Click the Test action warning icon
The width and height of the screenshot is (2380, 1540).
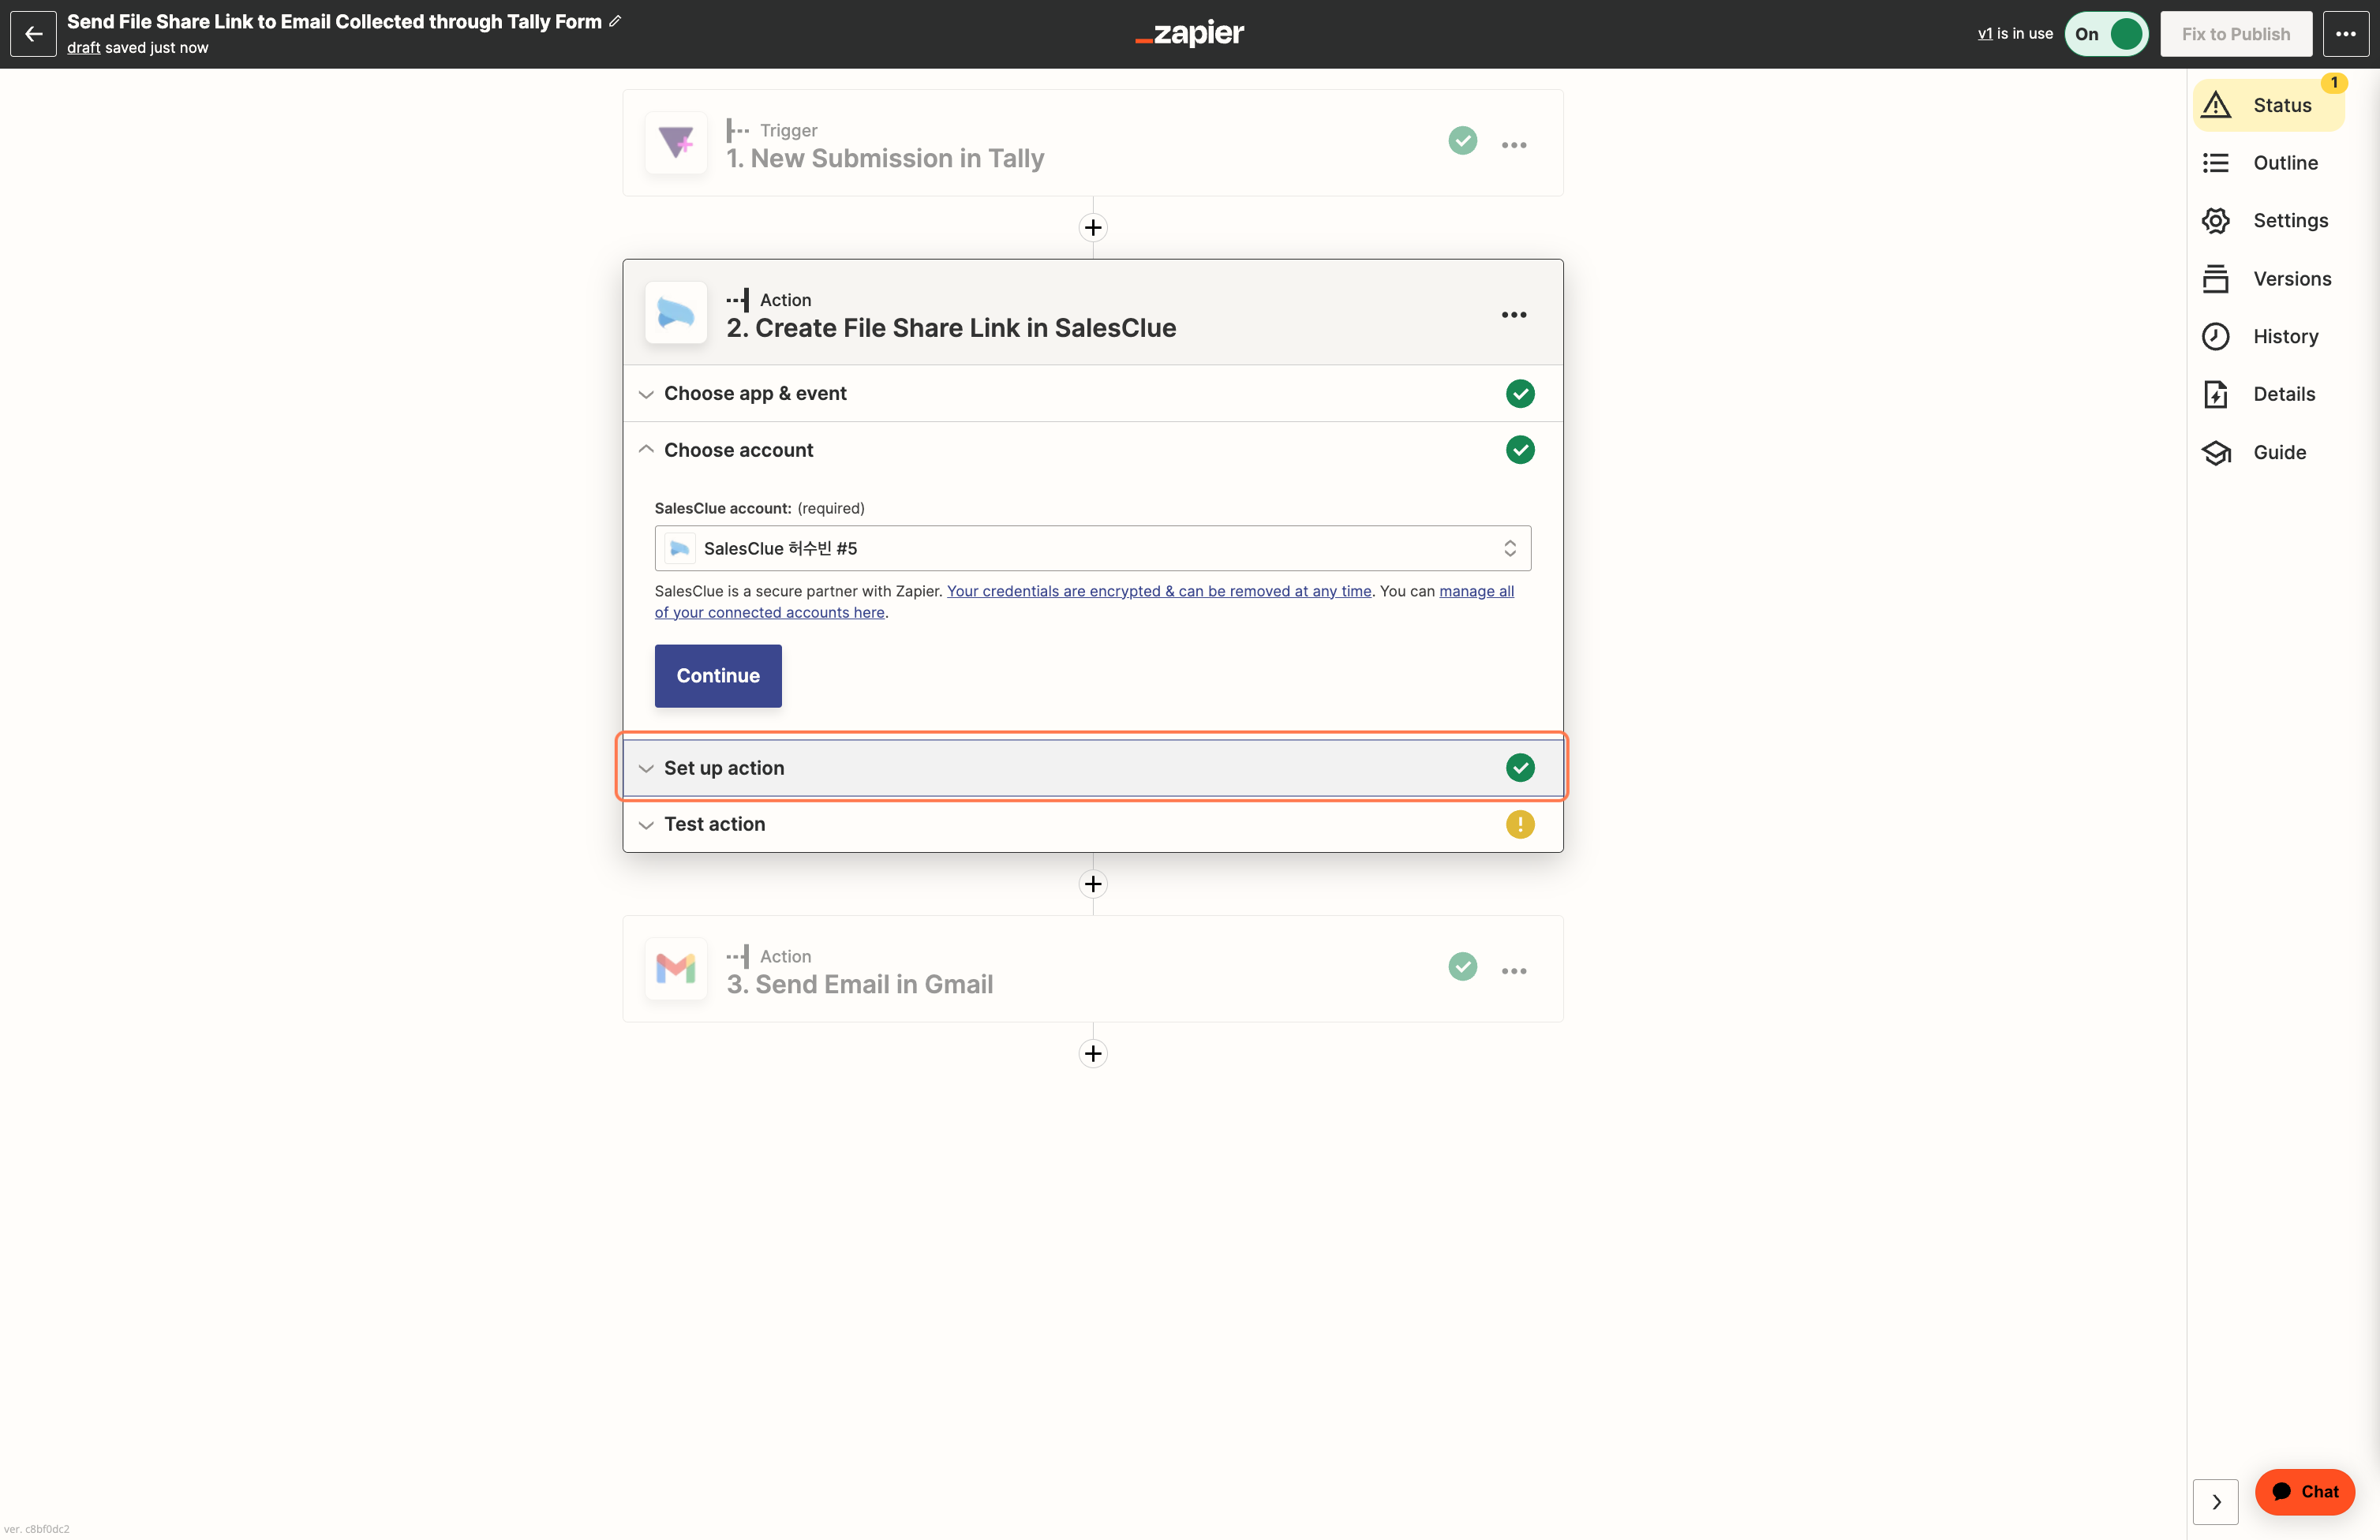click(x=1520, y=825)
